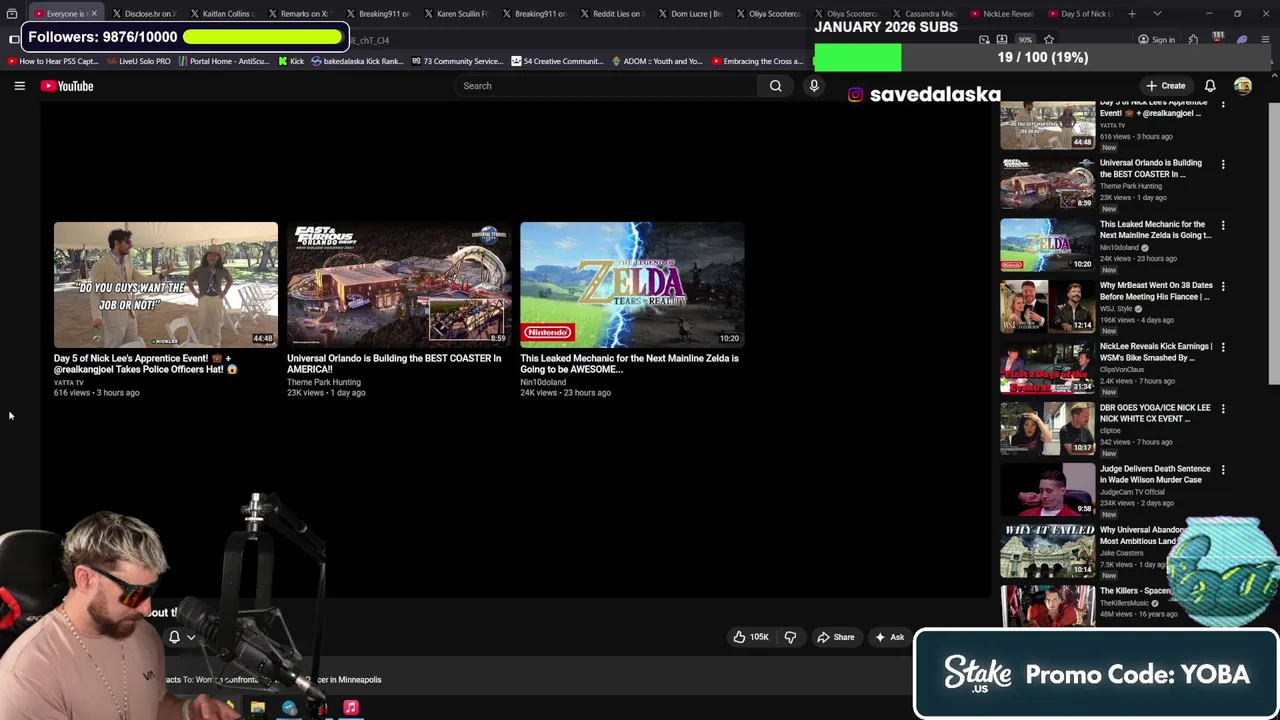
Task: Open options for Judge Delivers Death Sentence video
Action: (x=1223, y=469)
